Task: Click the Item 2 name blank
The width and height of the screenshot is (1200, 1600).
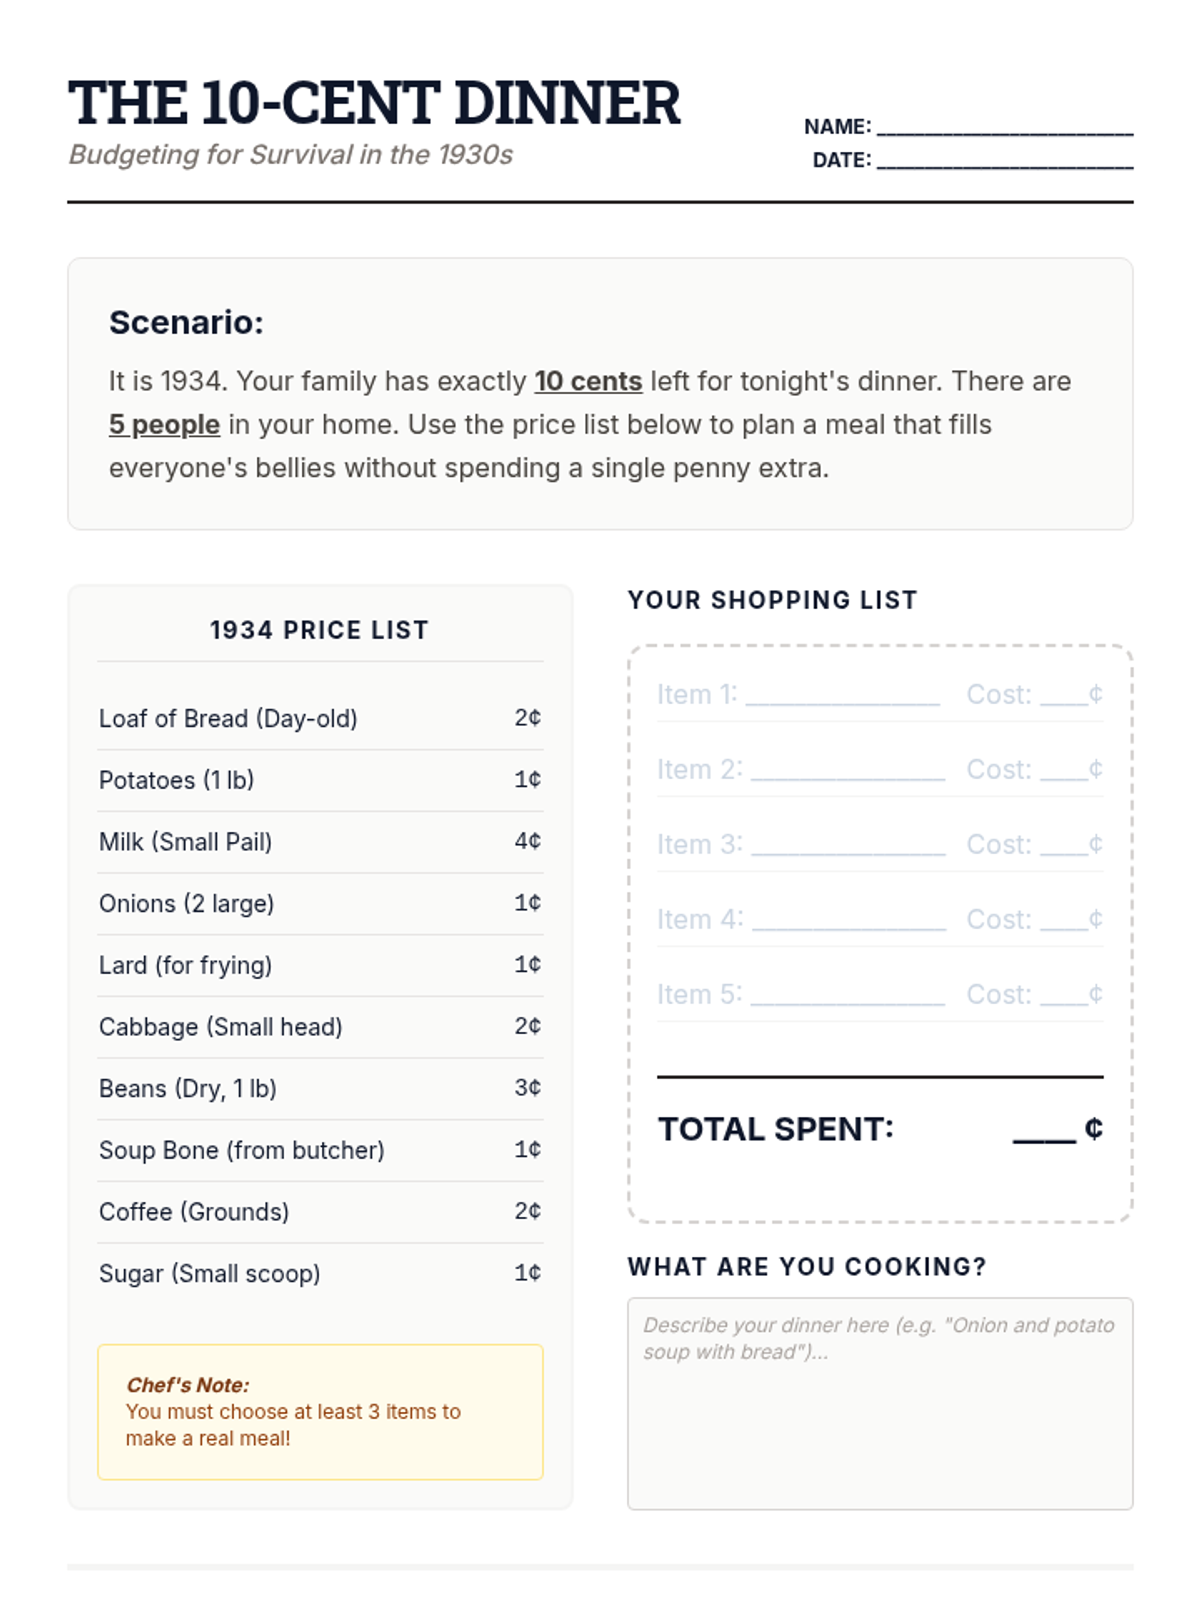Action: [x=847, y=771]
